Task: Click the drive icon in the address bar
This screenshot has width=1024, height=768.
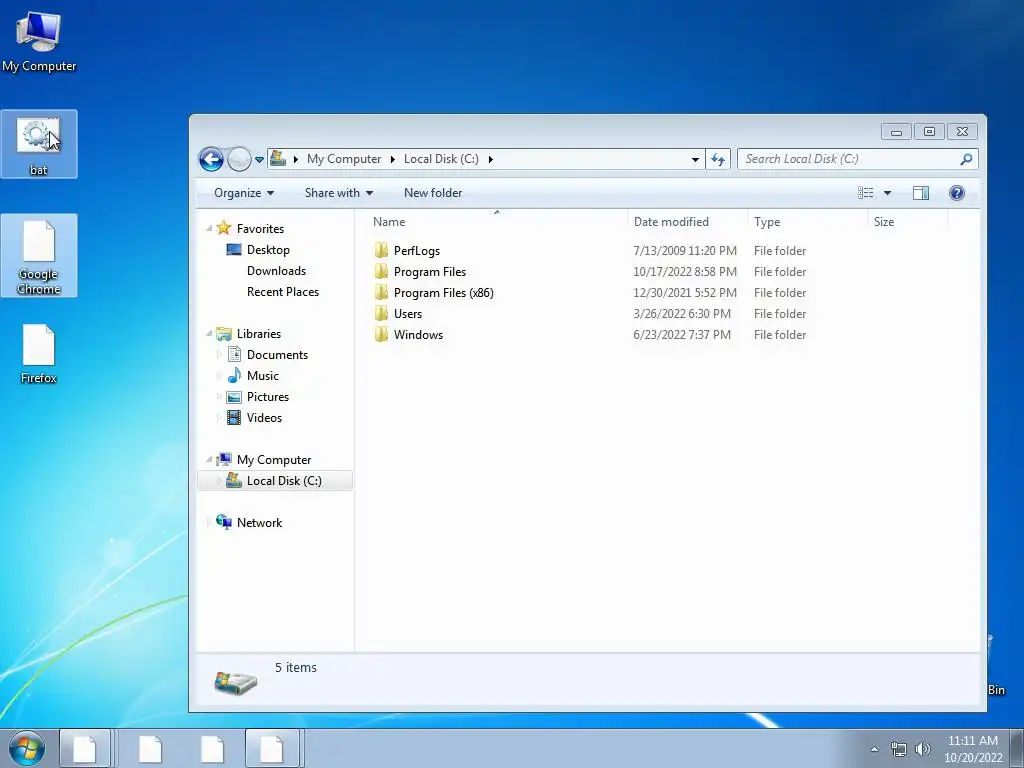Action: [278, 158]
